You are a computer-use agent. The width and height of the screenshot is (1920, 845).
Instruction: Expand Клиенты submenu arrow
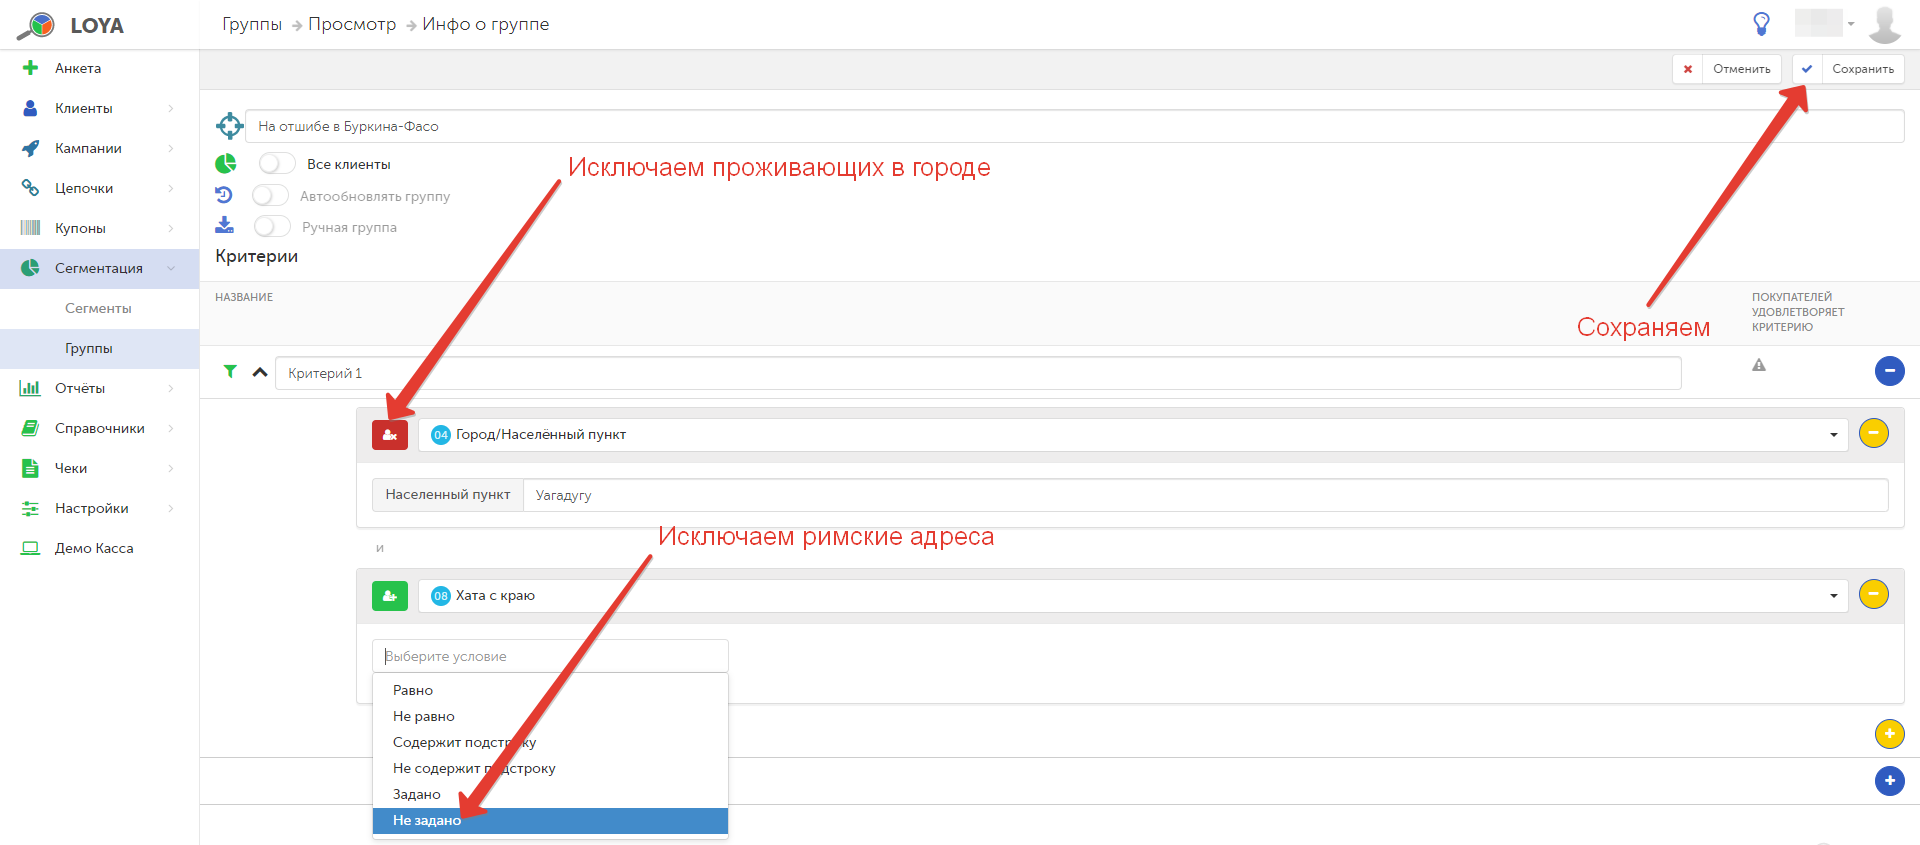coord(171,108)
